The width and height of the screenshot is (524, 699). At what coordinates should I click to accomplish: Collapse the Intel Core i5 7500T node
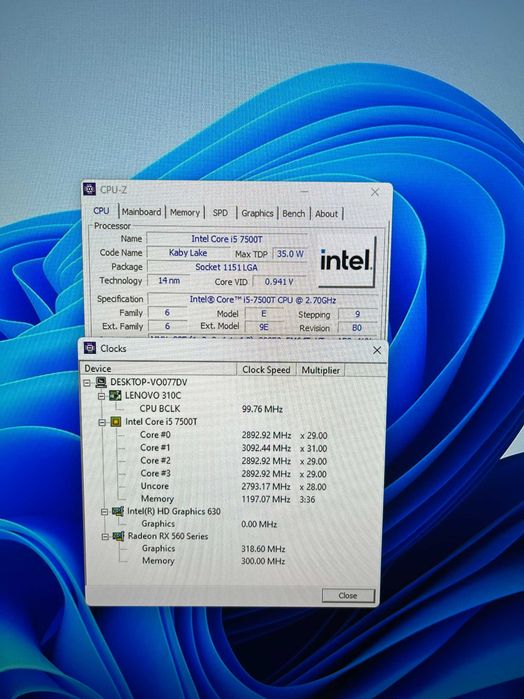102,422
